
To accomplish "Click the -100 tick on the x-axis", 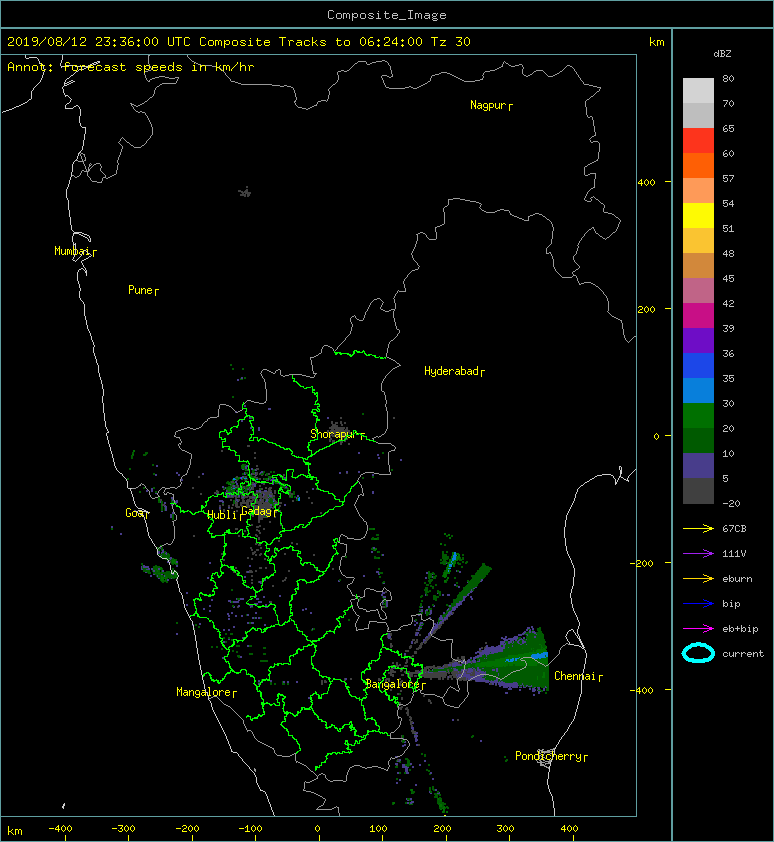I will tap(250, 829).
